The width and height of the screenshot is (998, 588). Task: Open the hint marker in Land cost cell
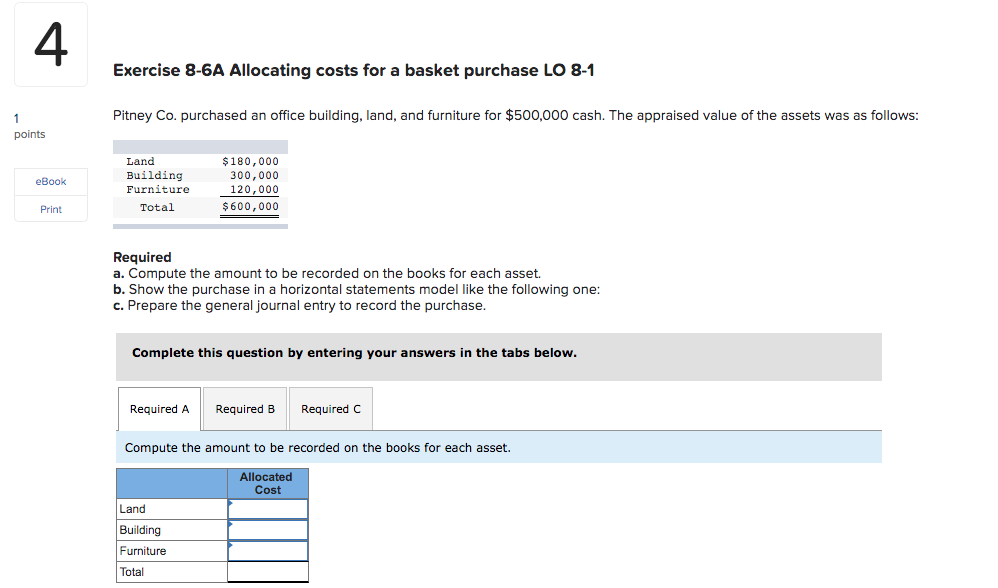233,505
